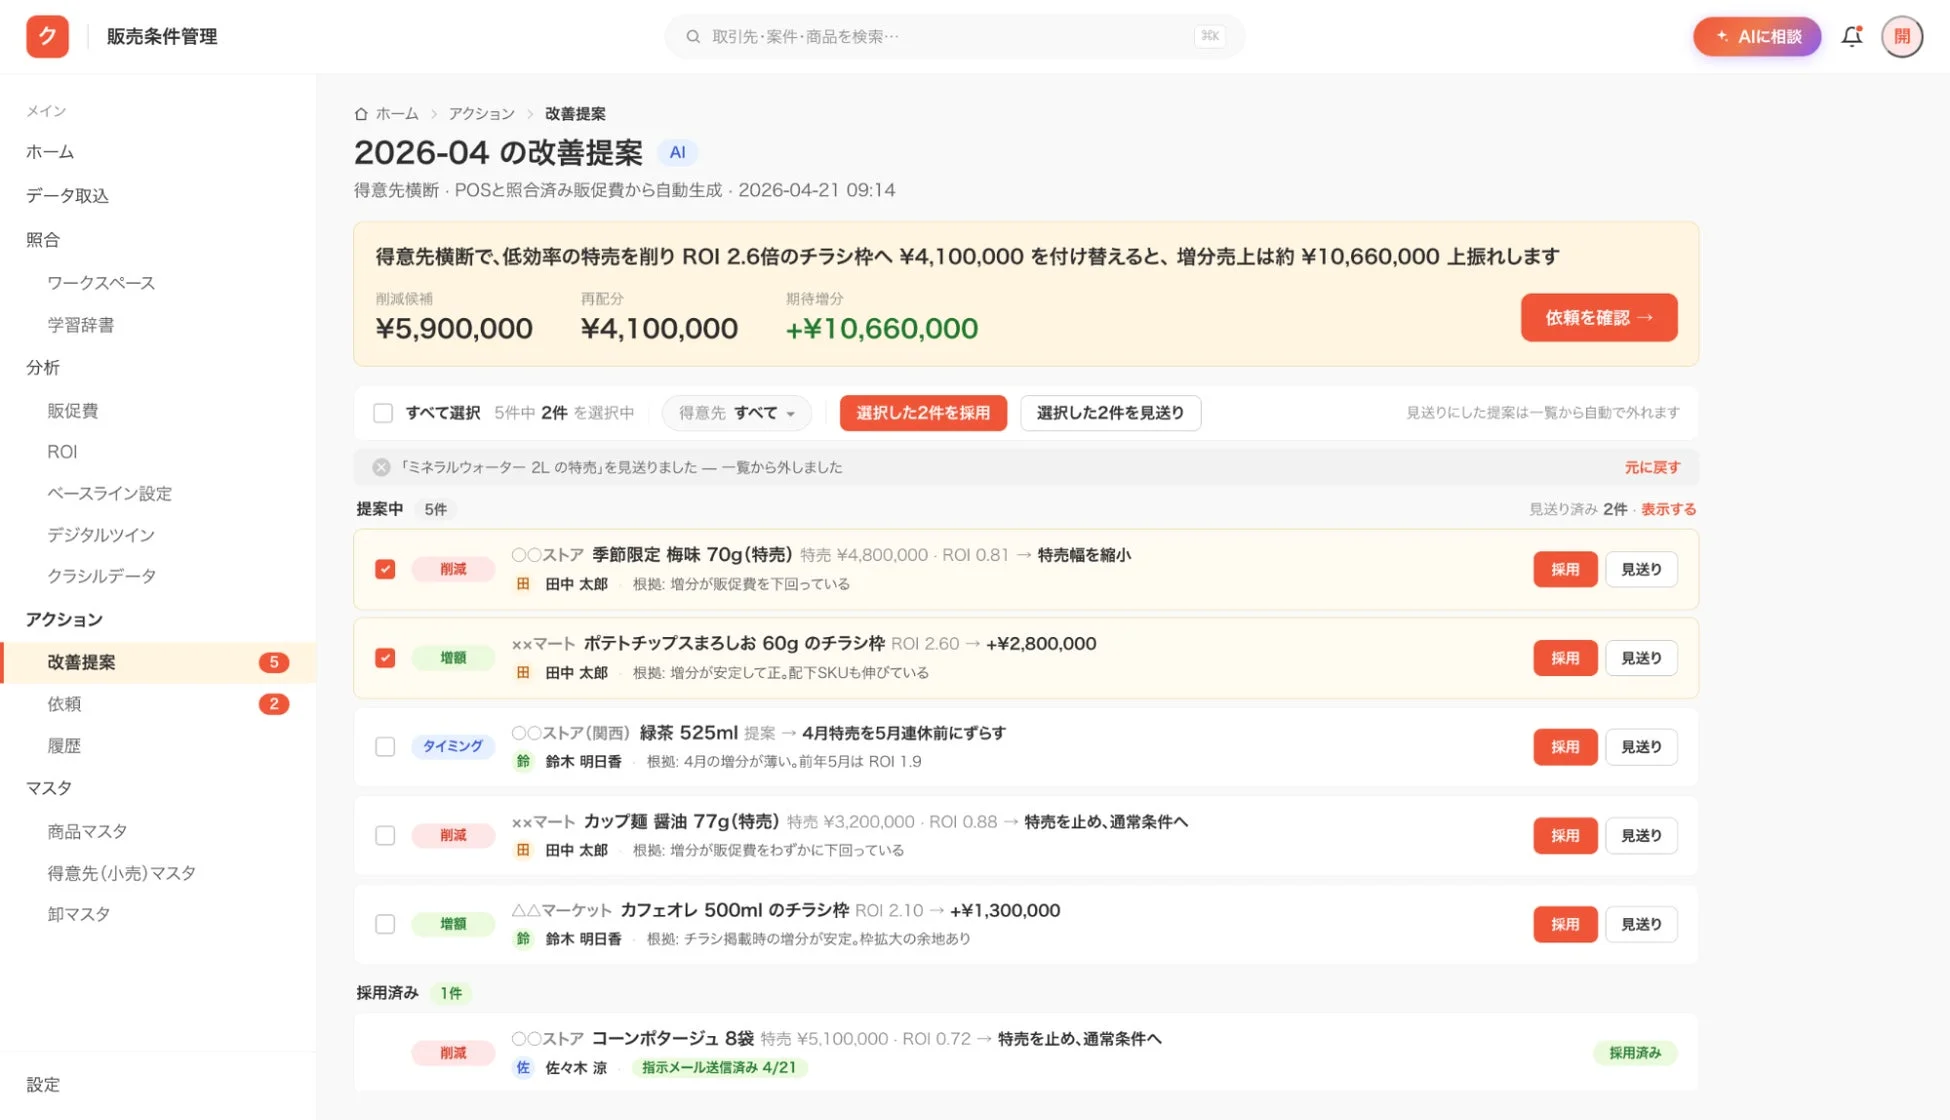Click the 採用済み status label
The width and height of the screenshot is (1950, 1120).
tap(1635, 1053)
